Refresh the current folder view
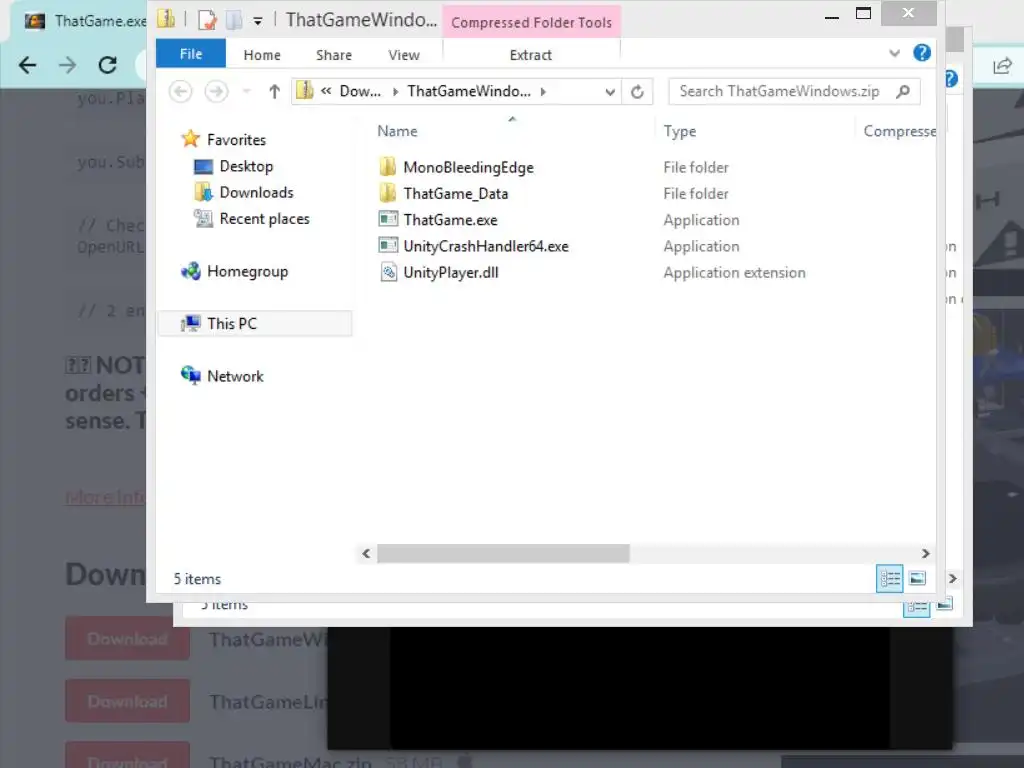1024x768 pixels. 637,92
